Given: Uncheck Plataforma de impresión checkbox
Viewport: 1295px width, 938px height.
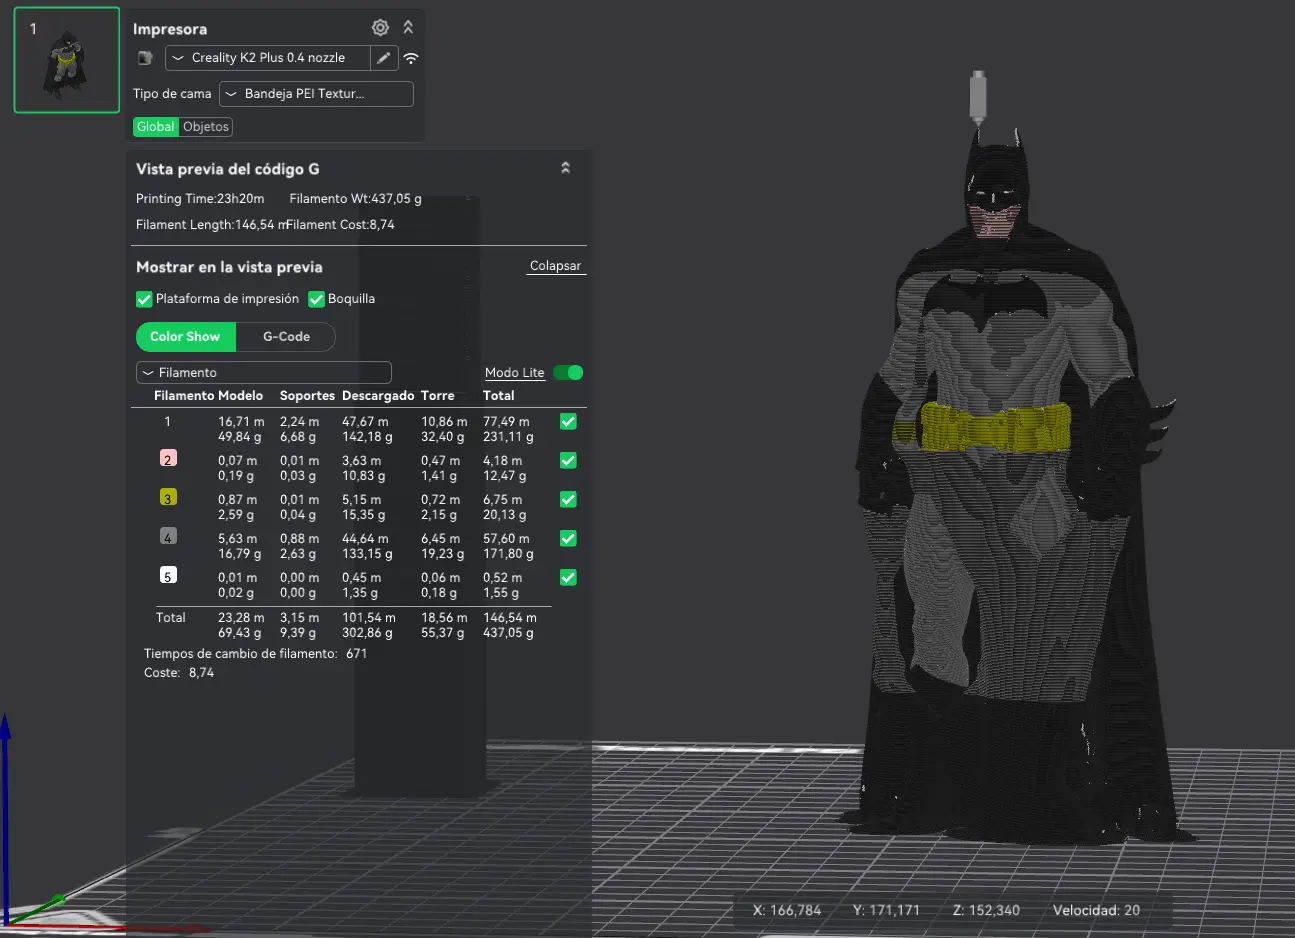Looking at the screenshot, I should tap(144, 299).
